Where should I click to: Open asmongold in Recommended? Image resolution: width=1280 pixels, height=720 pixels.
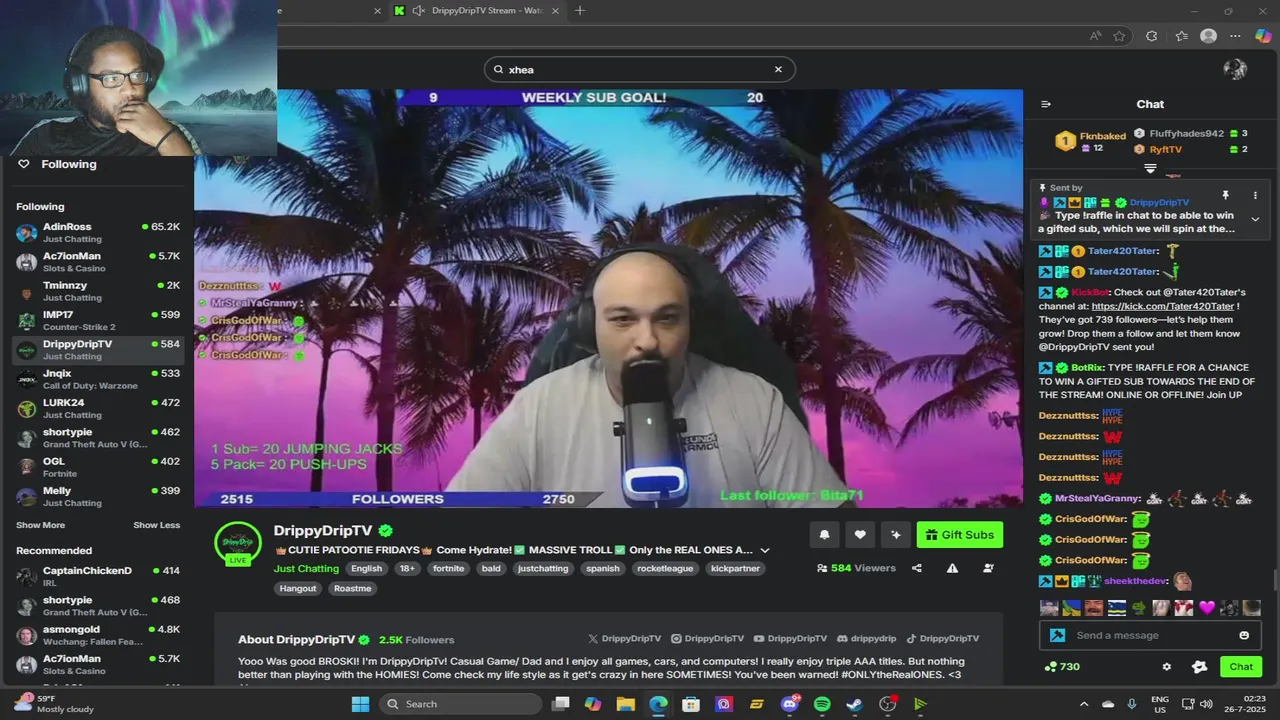tap(98, 635)
